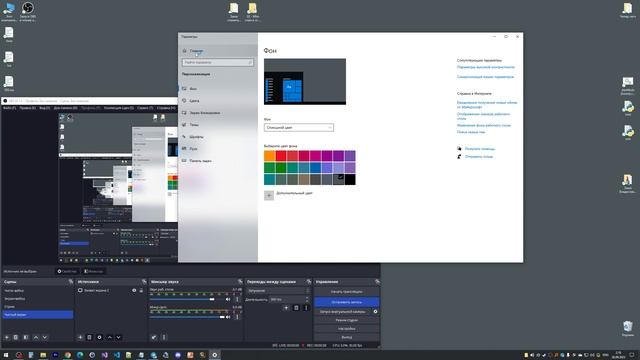Image resolution: width=640 pixels, height=360 pixels.
Task: Open the Фон type dropdown showing Сплошной цвет
Action: pos(299,128)
